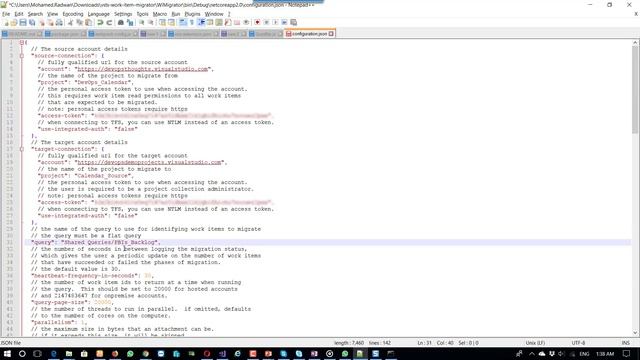Open the Encoding menu
Viewport: 640px width, 360px height.
point(73,14)
